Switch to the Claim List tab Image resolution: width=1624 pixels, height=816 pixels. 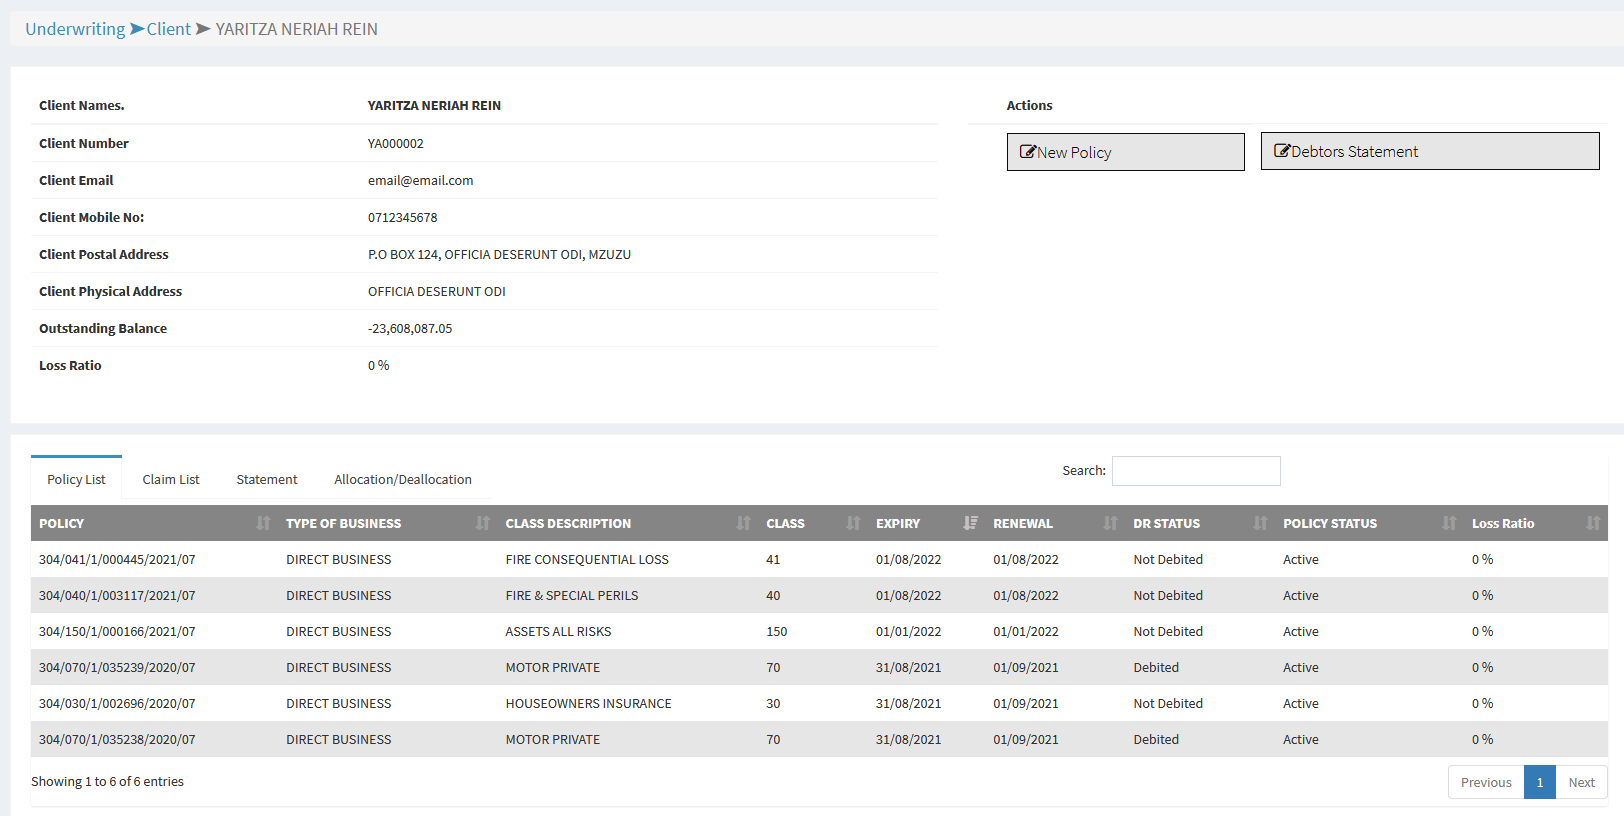click(171, 479)
